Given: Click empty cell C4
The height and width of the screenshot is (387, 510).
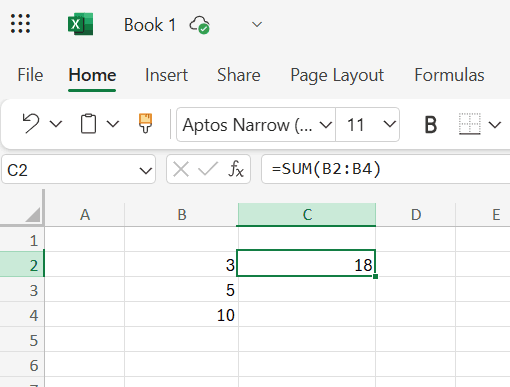Looking at the screenshot, I should point(307,315).
